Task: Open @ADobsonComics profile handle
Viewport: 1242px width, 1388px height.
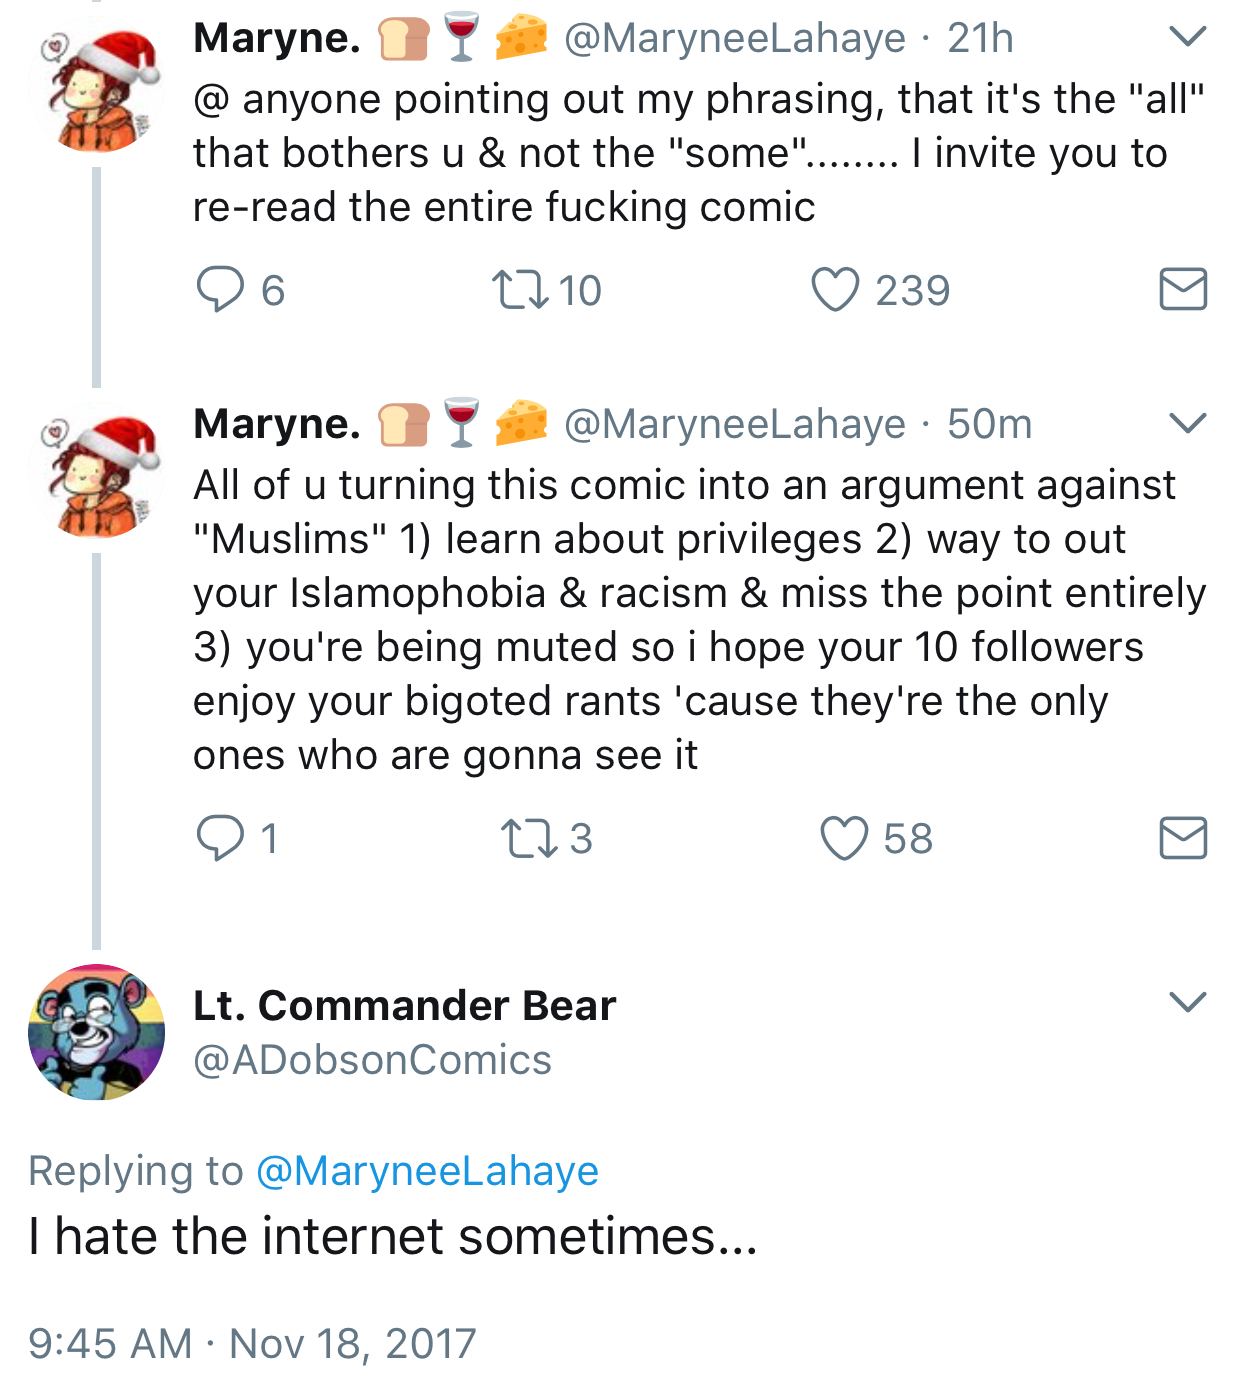Action: 372,1060
